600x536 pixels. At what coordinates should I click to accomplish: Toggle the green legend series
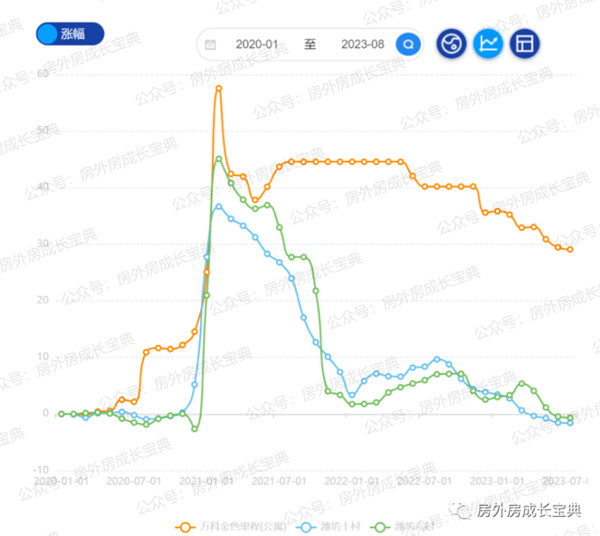[x=402, y=527]
